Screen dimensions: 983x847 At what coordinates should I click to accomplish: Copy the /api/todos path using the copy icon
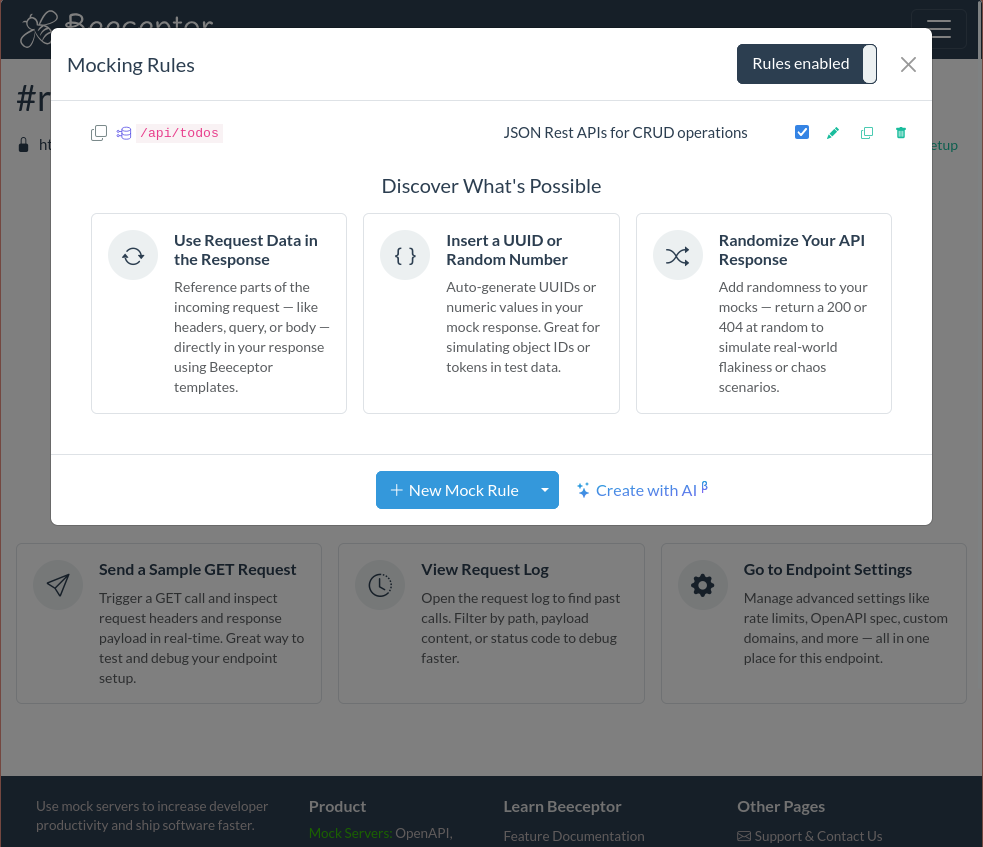click(x=99, y=132)
